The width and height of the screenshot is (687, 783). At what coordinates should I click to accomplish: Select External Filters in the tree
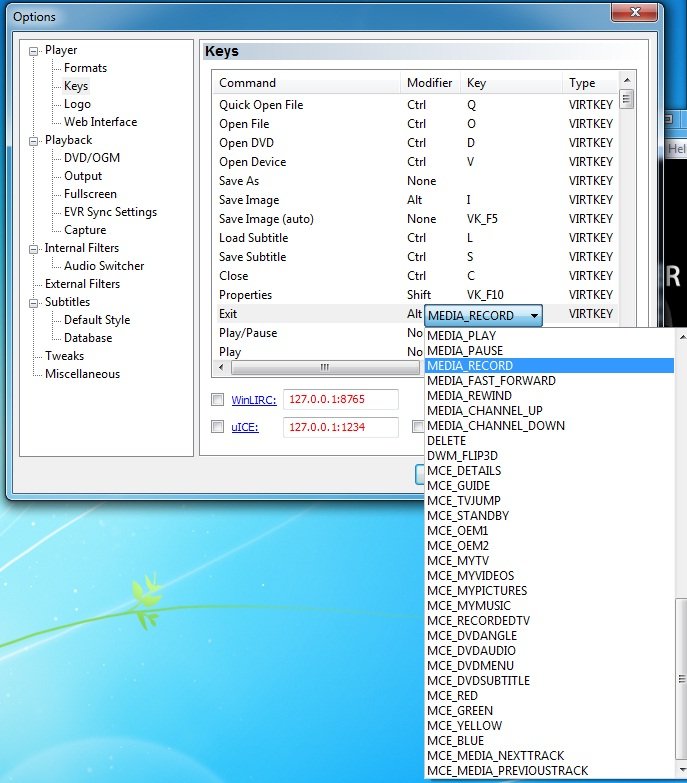[x=82, y=284]
